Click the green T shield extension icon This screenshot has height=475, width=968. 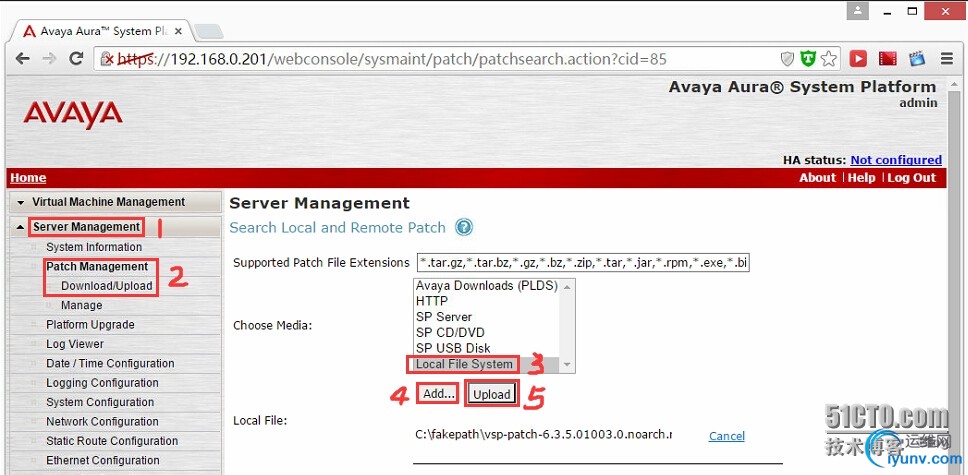[x=807, y=59]
